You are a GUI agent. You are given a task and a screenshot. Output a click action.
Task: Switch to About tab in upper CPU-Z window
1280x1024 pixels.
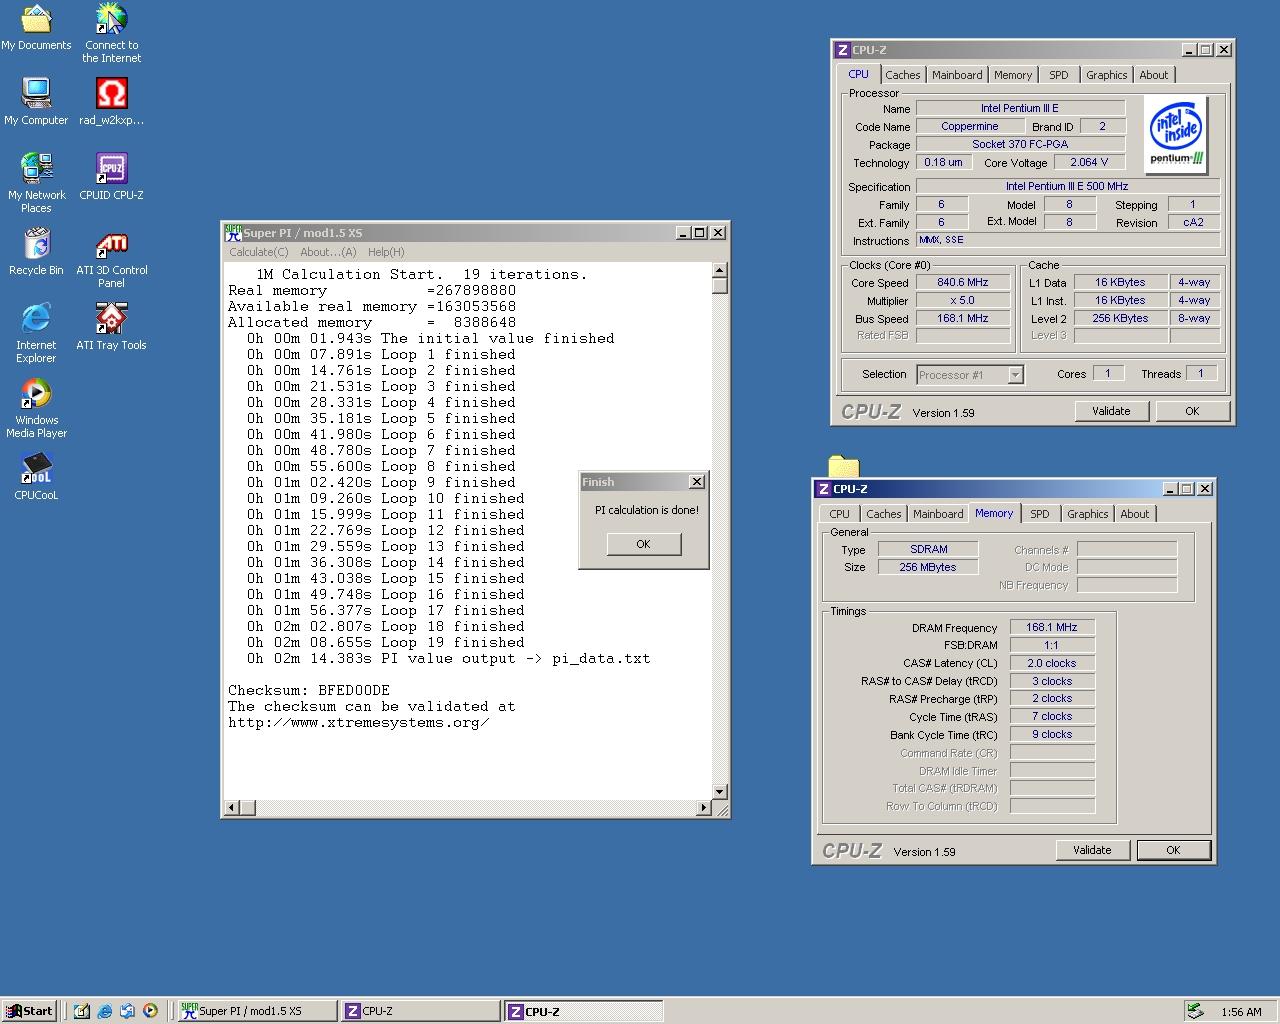tap(1154, 75)
